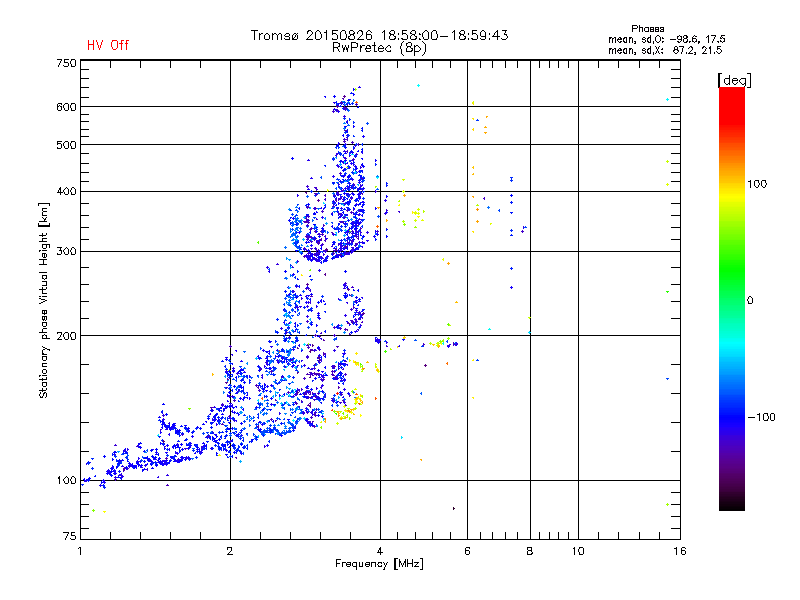Click the '[deg]' colorbar unit label
800x600 pixels.
pos(734,80)
